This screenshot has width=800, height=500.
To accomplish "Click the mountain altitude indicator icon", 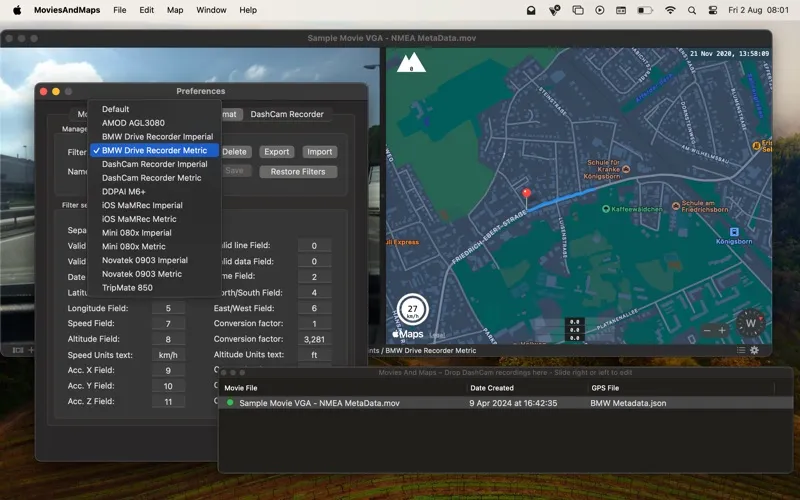I will click(x=411, y=62).
